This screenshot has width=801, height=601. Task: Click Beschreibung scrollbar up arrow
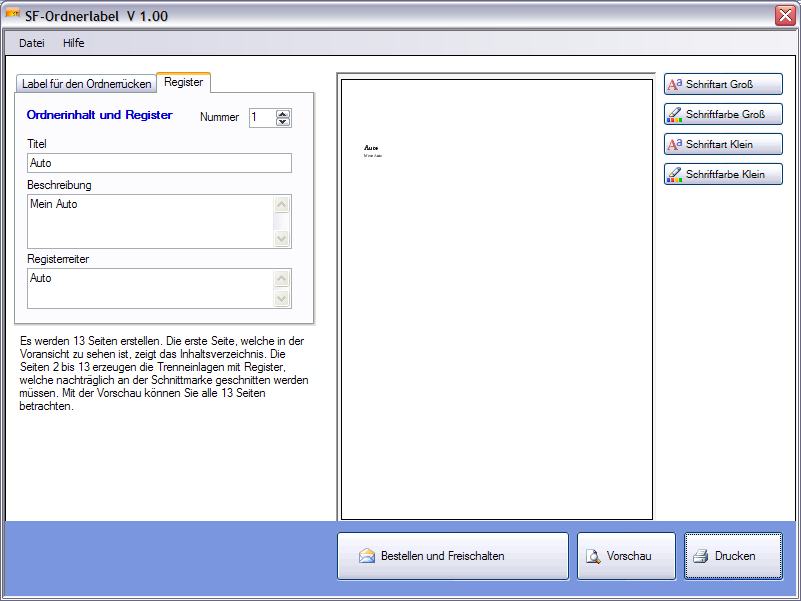coord(282,205)
